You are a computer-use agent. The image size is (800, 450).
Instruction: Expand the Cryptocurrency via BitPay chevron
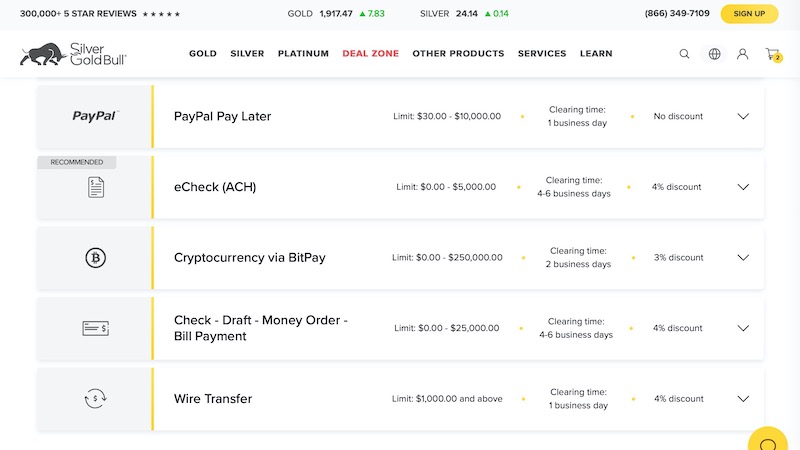[743, 258]
